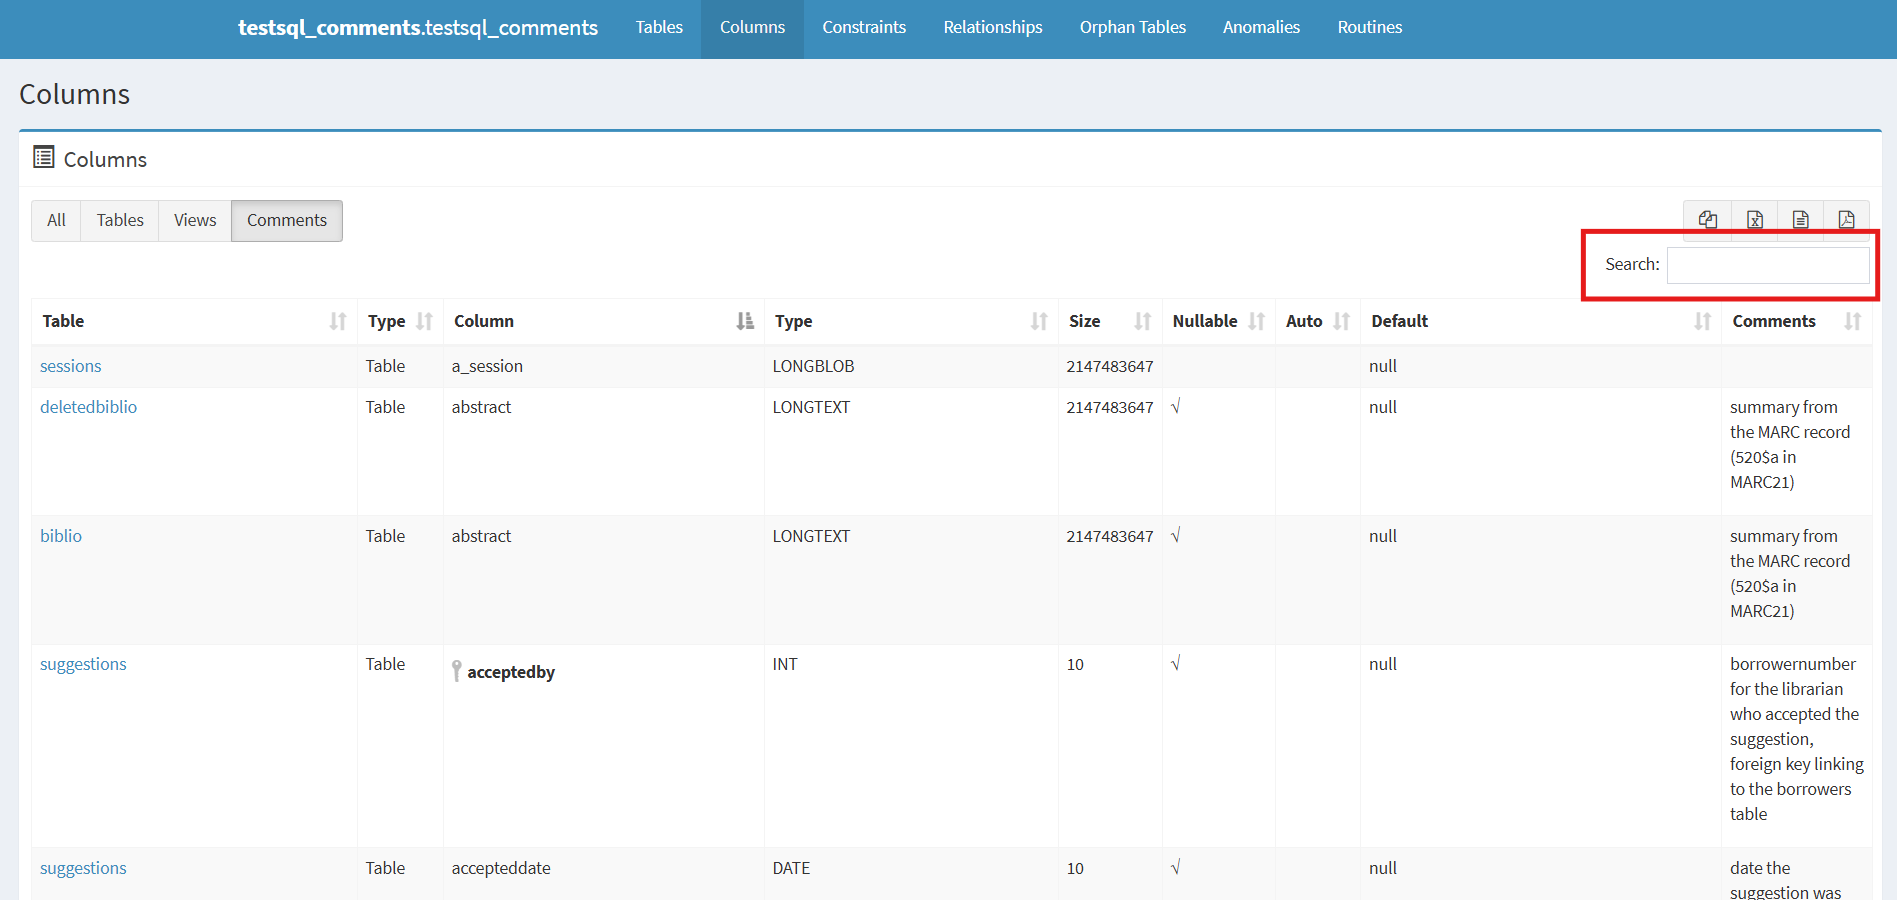This screenshot has width=1897, height=900.
Task: Open the Routines navigation tab
Action: tap(1370, 28)
